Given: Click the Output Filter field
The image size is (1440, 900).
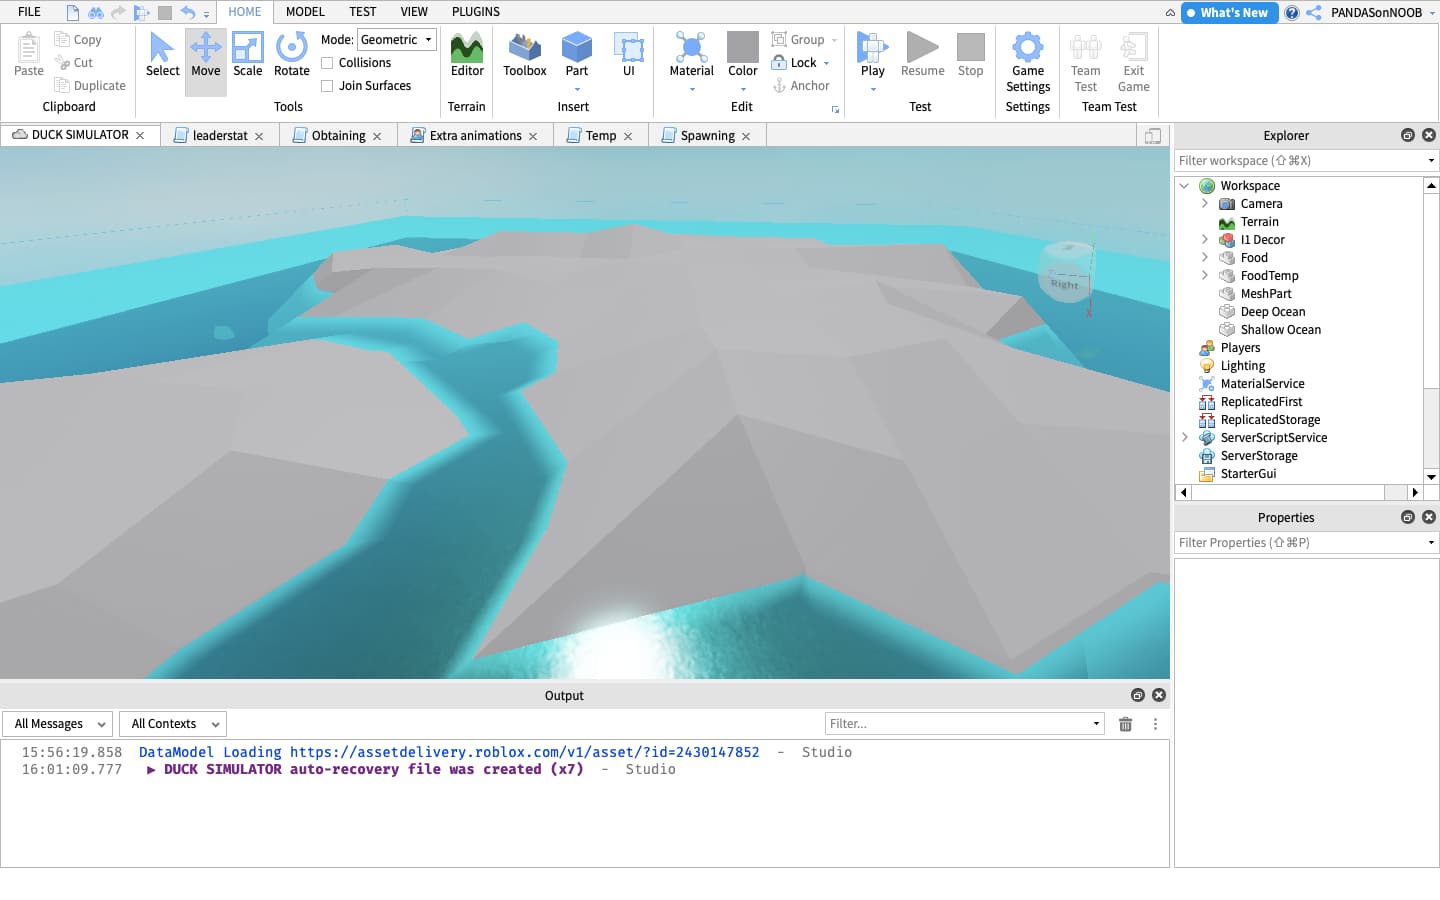Looking at the screenshot, I should (965, 724).
